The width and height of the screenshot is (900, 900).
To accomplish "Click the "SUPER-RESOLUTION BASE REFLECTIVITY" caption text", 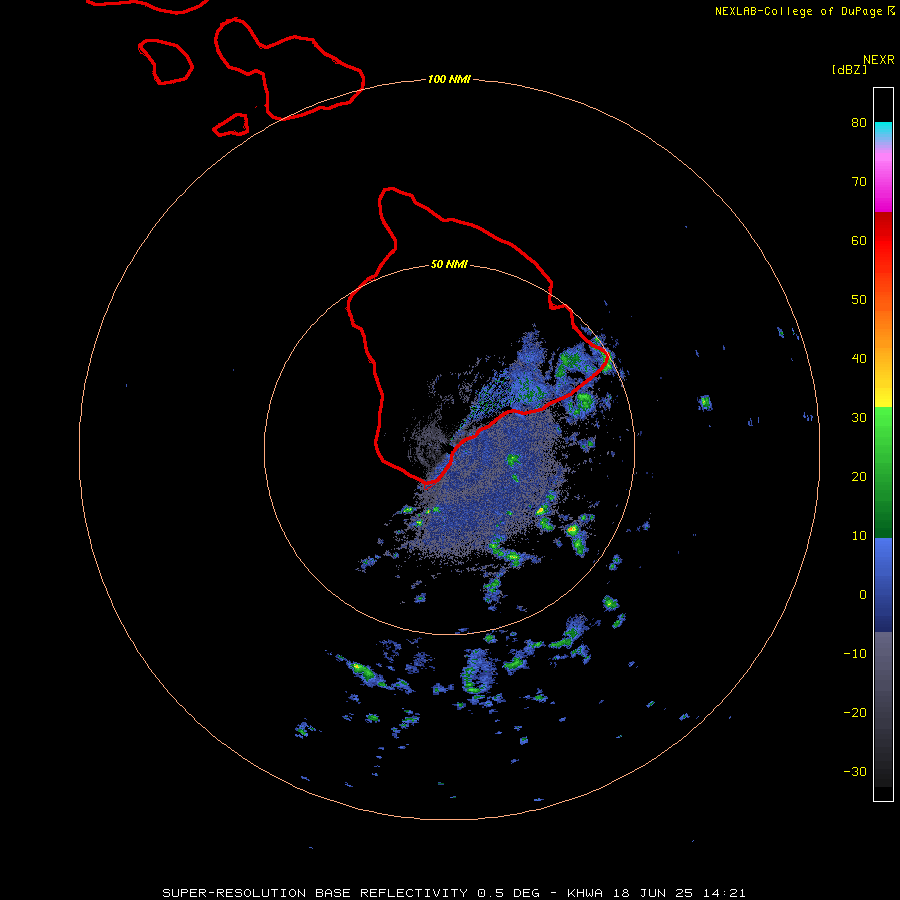I will click(315, 893).
